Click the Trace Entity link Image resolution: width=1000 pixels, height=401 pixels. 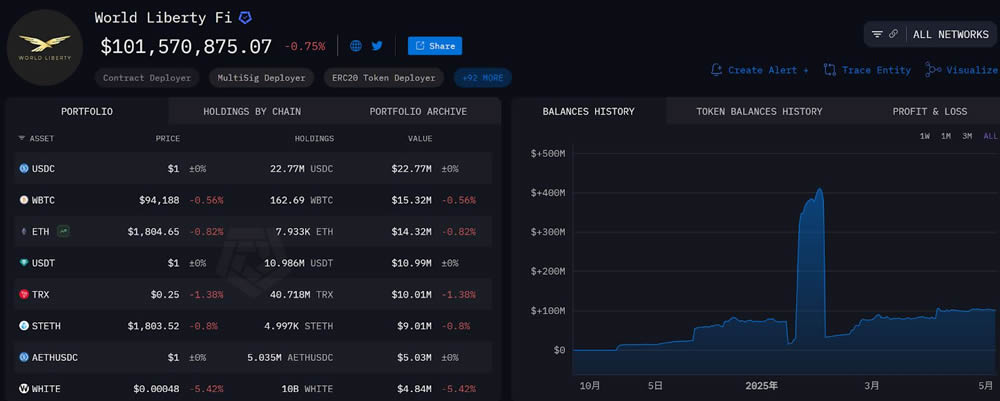click(867, 70)
